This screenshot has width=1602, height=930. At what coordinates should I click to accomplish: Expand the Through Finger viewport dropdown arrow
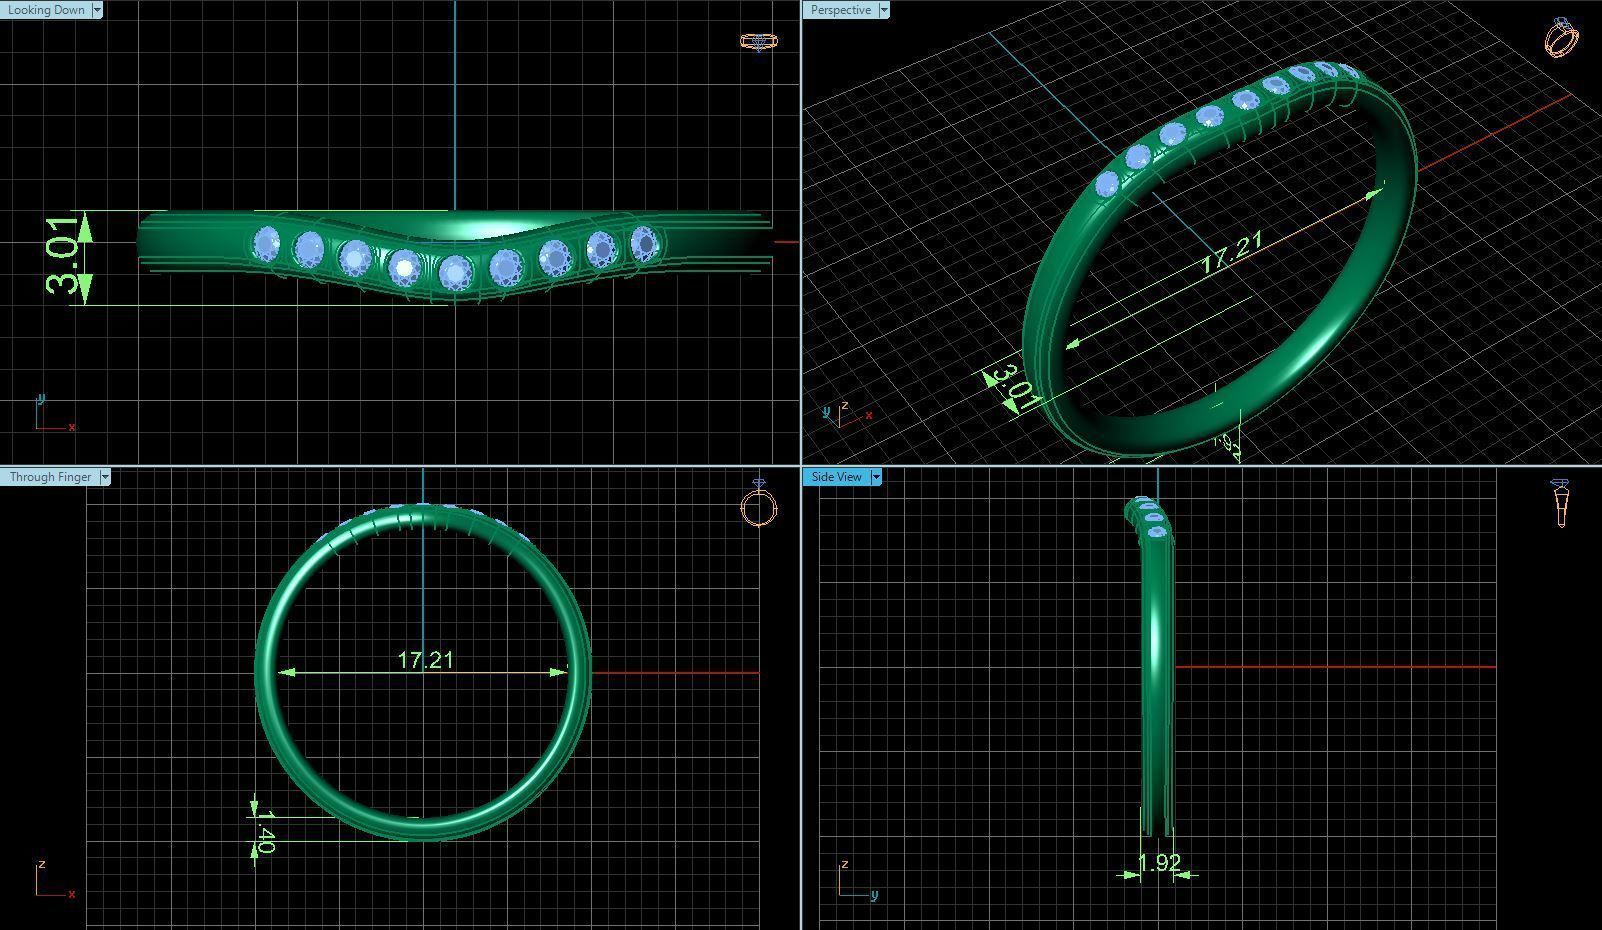click(105, 477)
